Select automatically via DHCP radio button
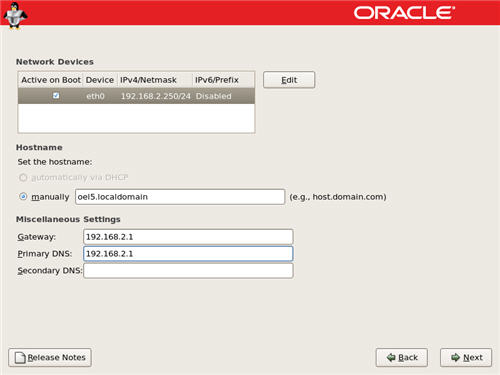Screen dimensions: 500x375 [x=23, y=177]
